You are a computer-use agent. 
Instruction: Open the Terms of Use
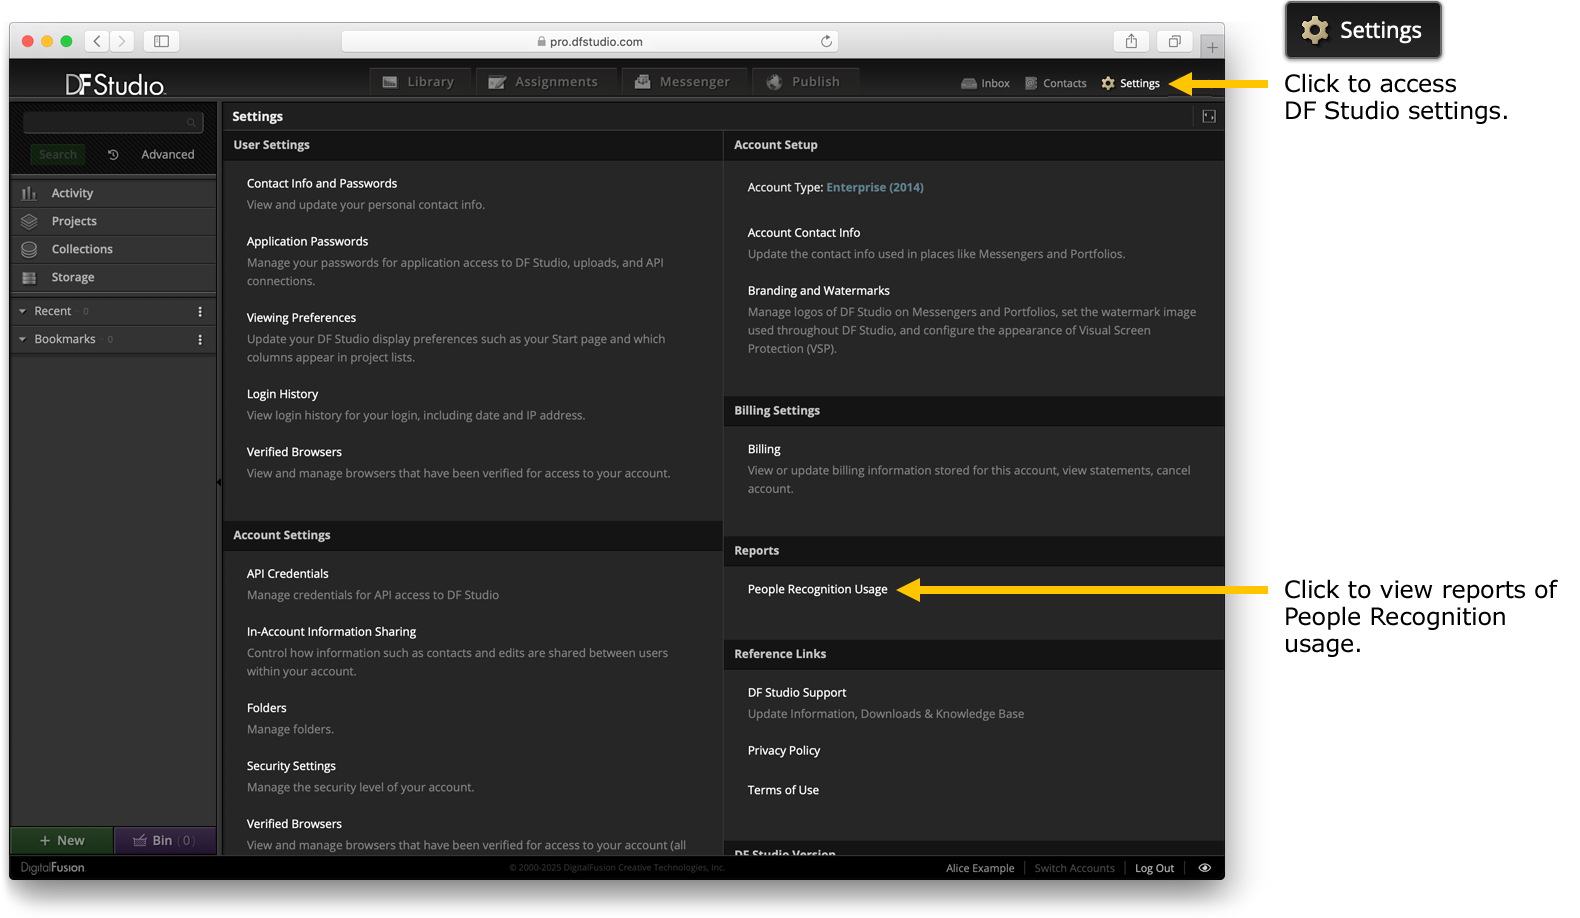783,791
